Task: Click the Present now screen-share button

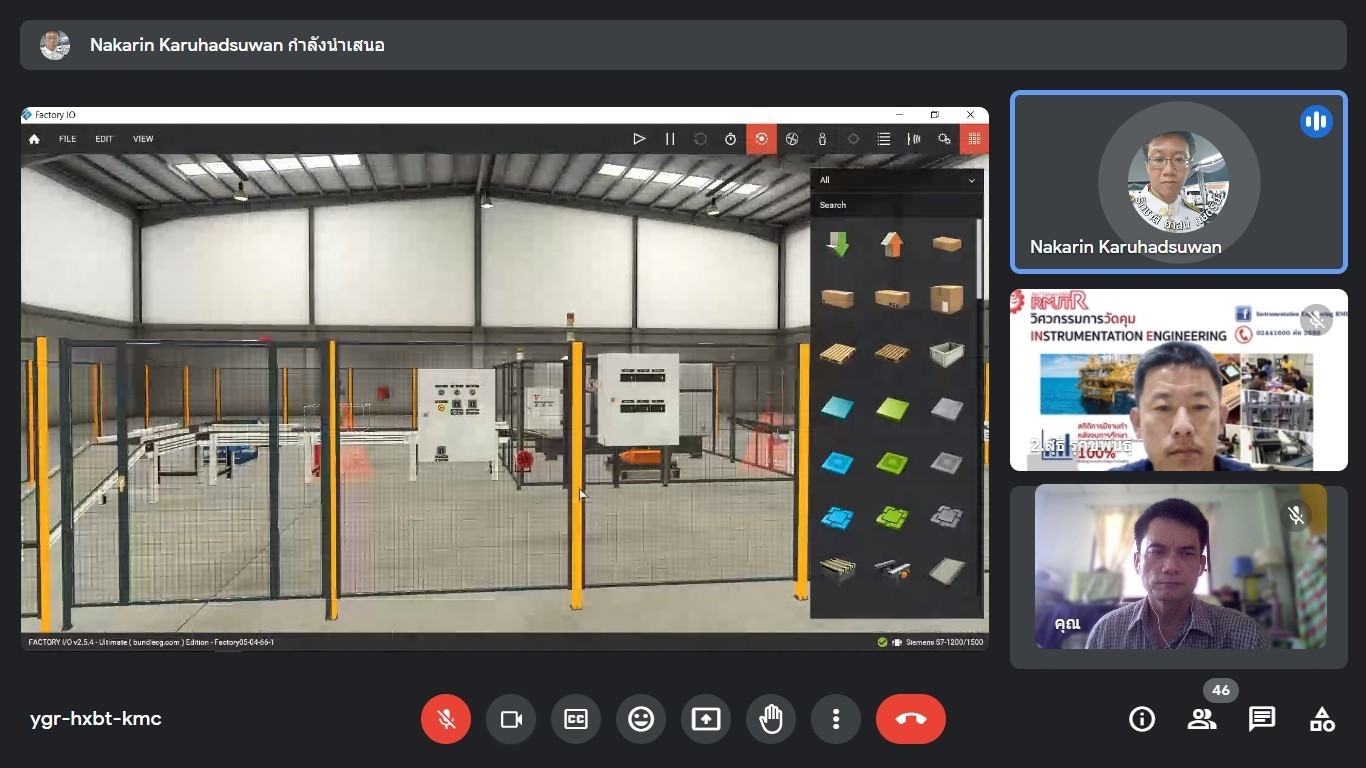Action: pyautogui.click(x=706, y=719)
